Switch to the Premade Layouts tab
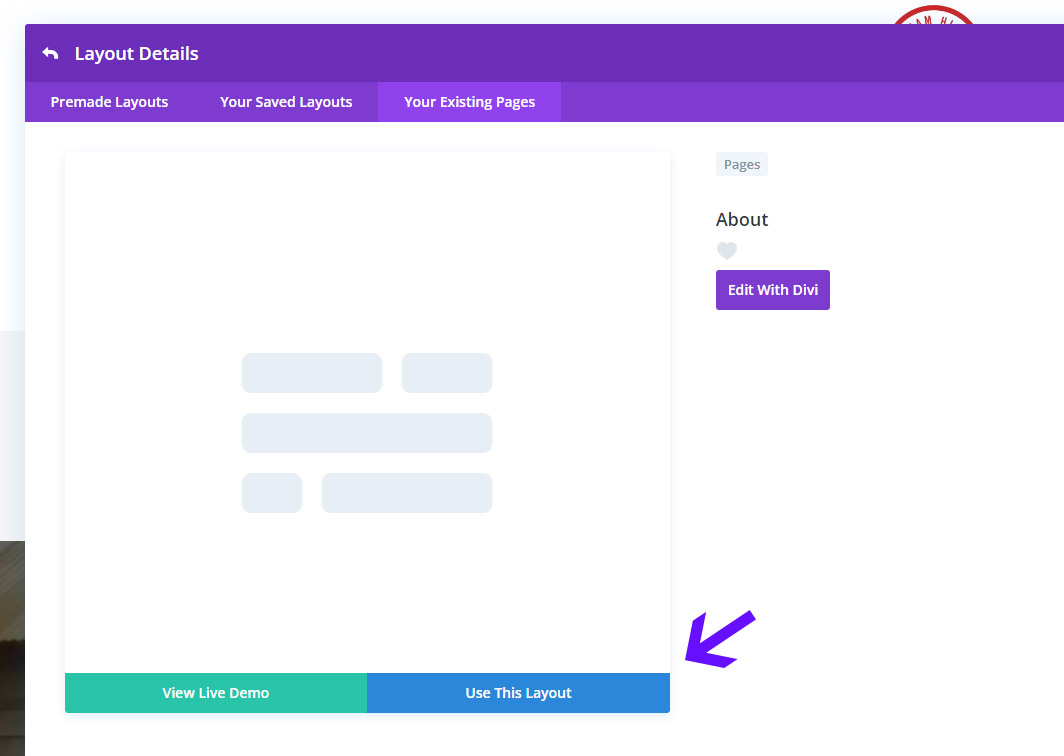Screen dimensions: 1064x756 click(109, 102)
